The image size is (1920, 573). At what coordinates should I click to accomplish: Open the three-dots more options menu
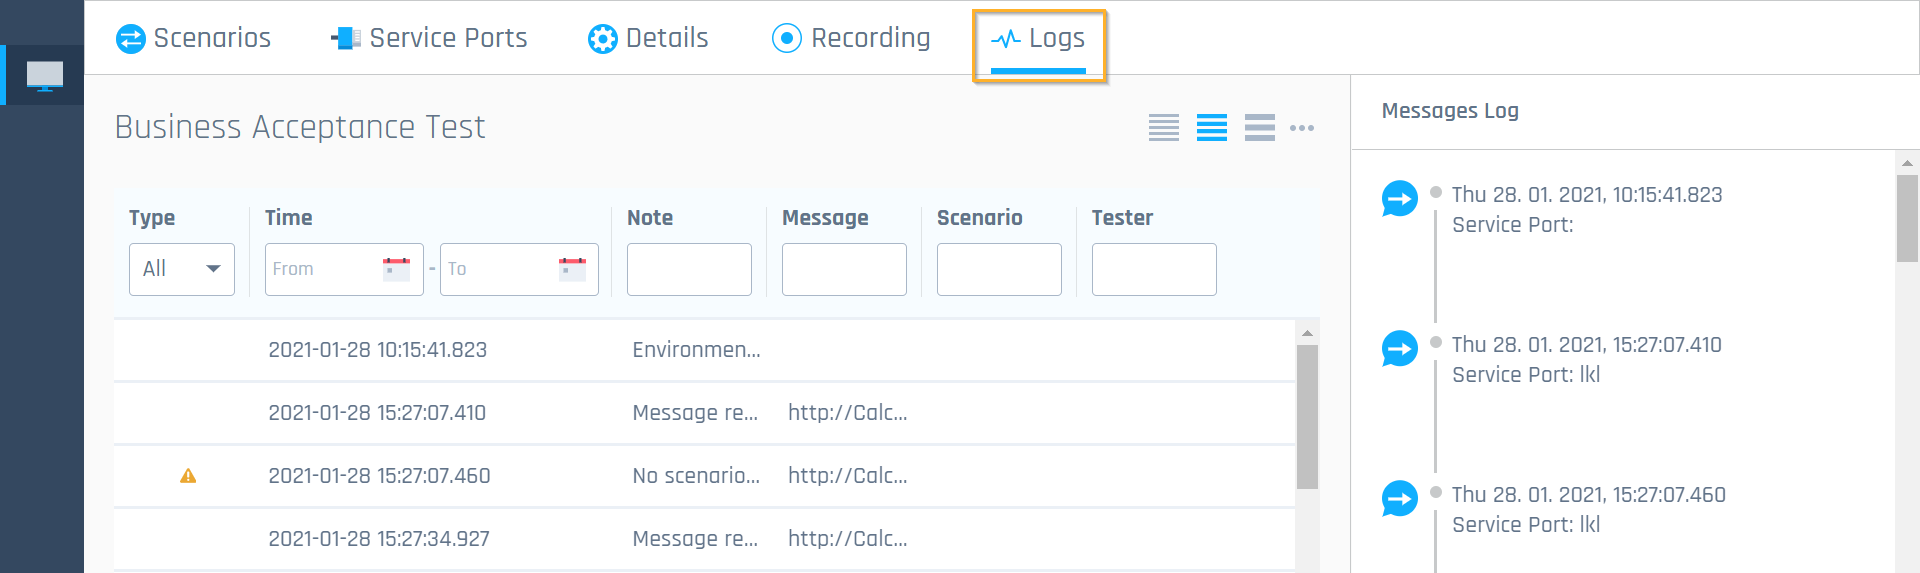pyautogui.click(x=1302, y=128)
